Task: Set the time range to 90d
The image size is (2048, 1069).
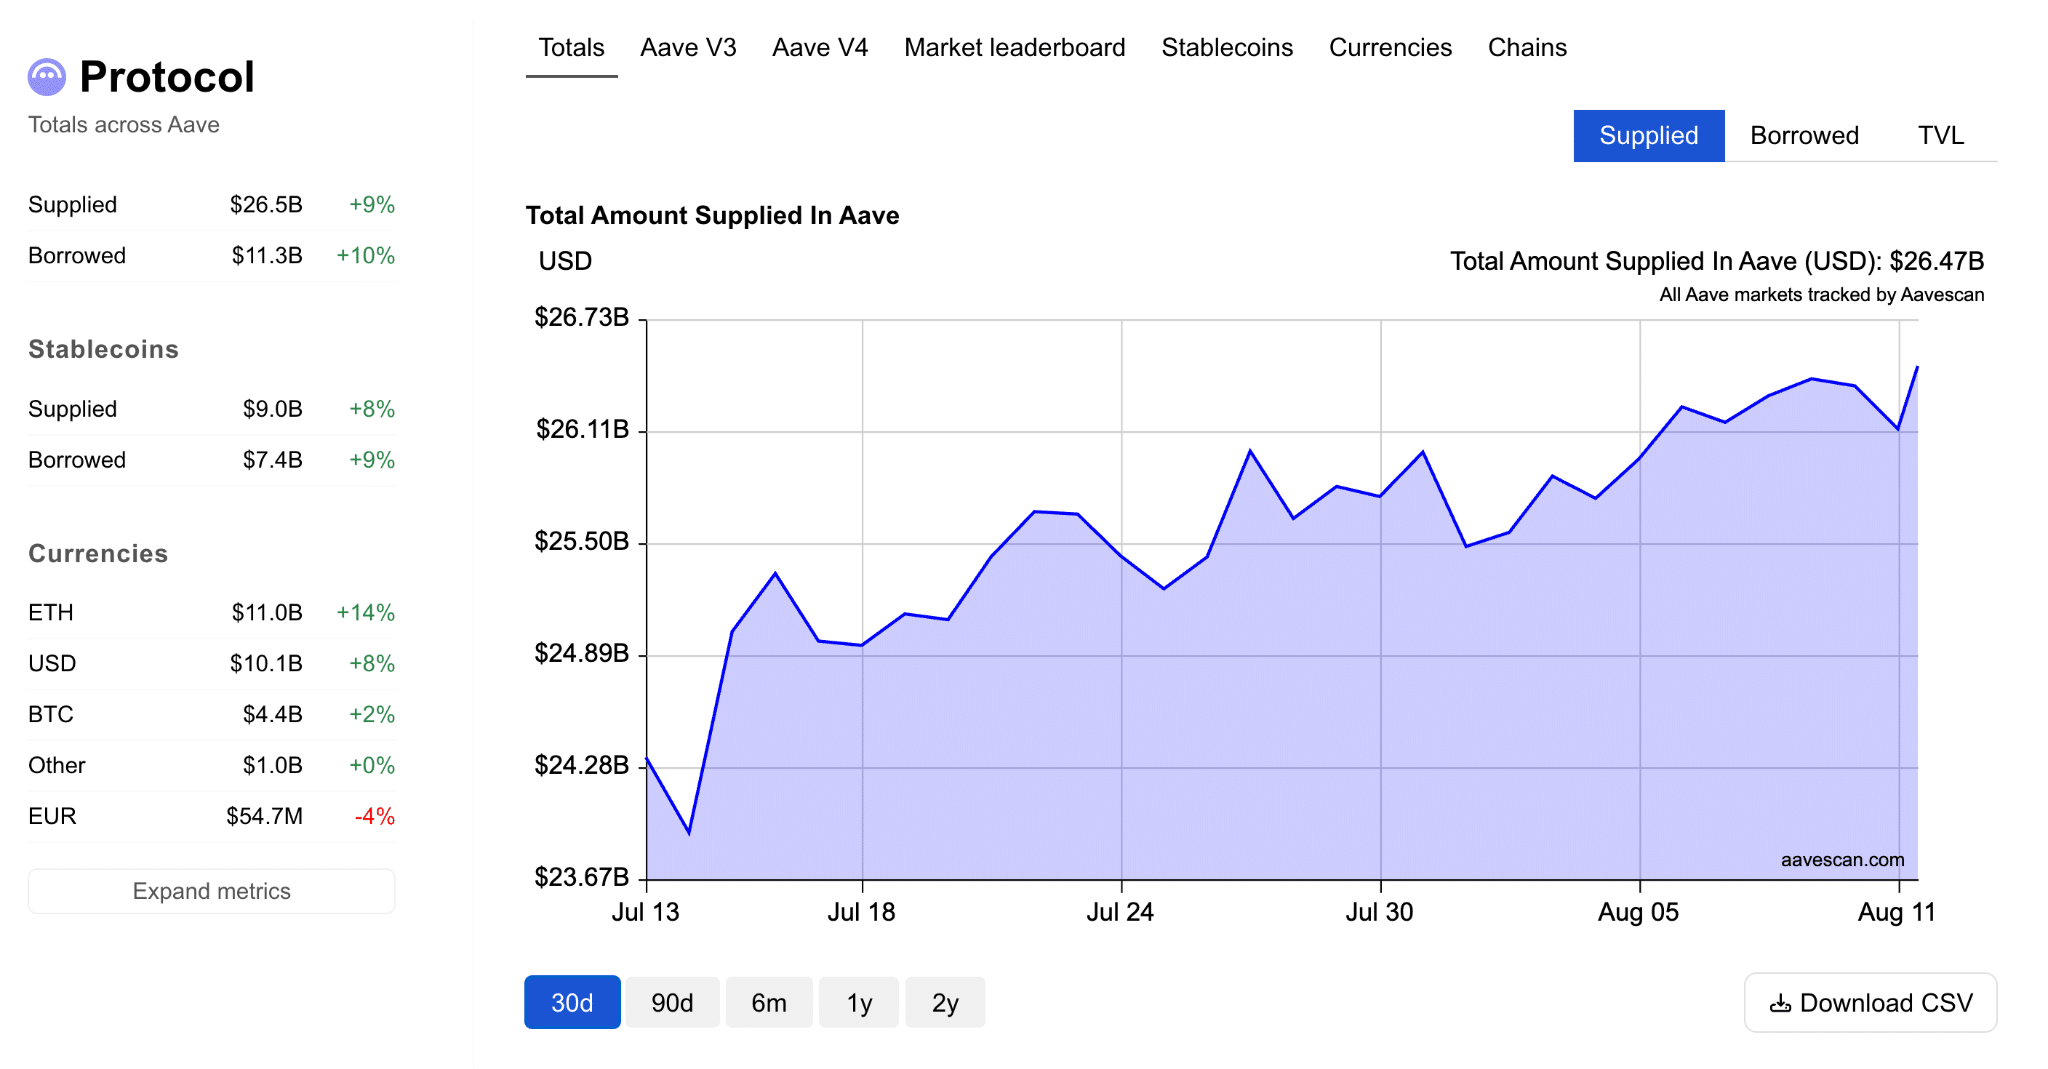Action: [x=672, y=1003]
